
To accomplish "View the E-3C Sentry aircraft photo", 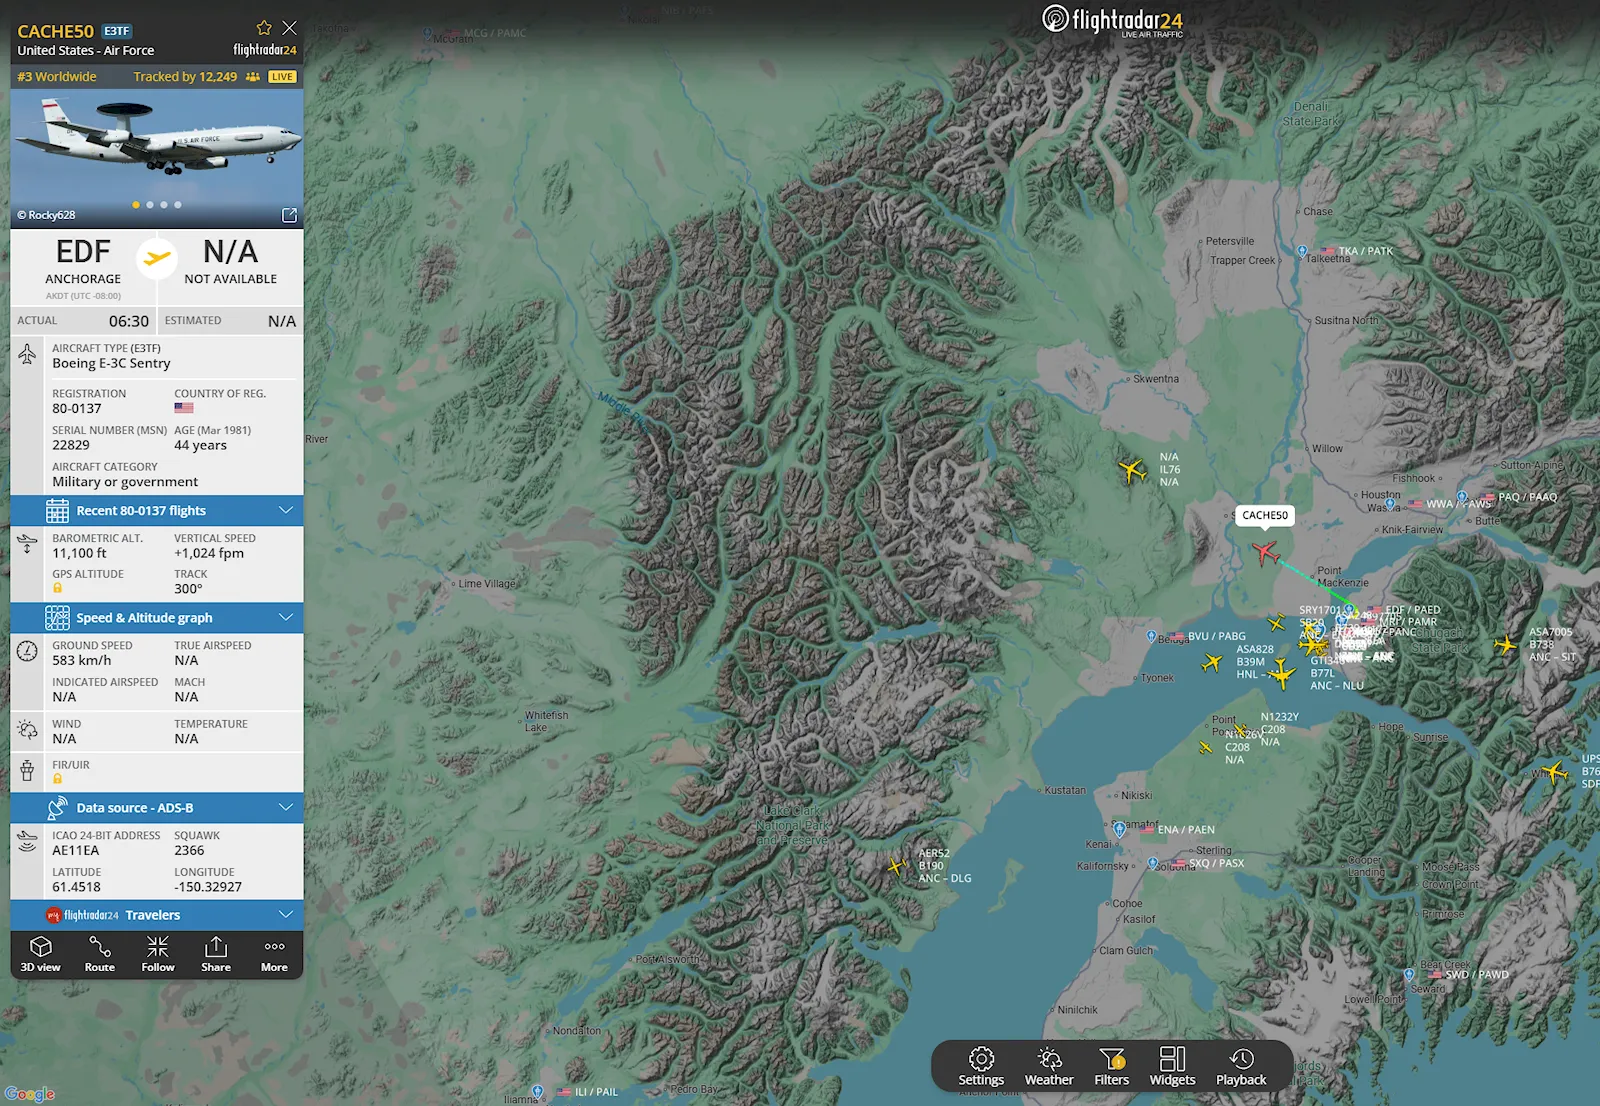I will coord(157,158).
